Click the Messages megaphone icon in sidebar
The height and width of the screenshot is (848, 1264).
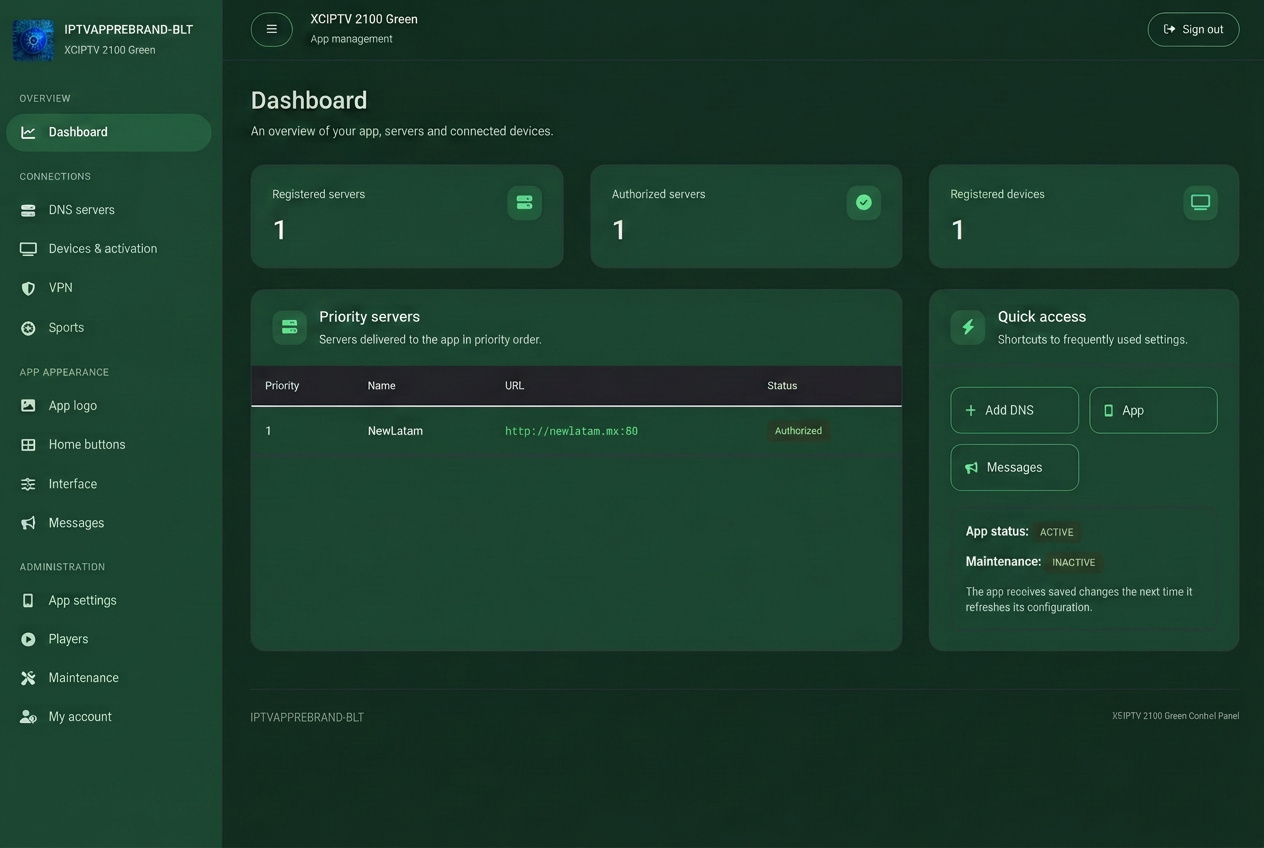(28, 523)
